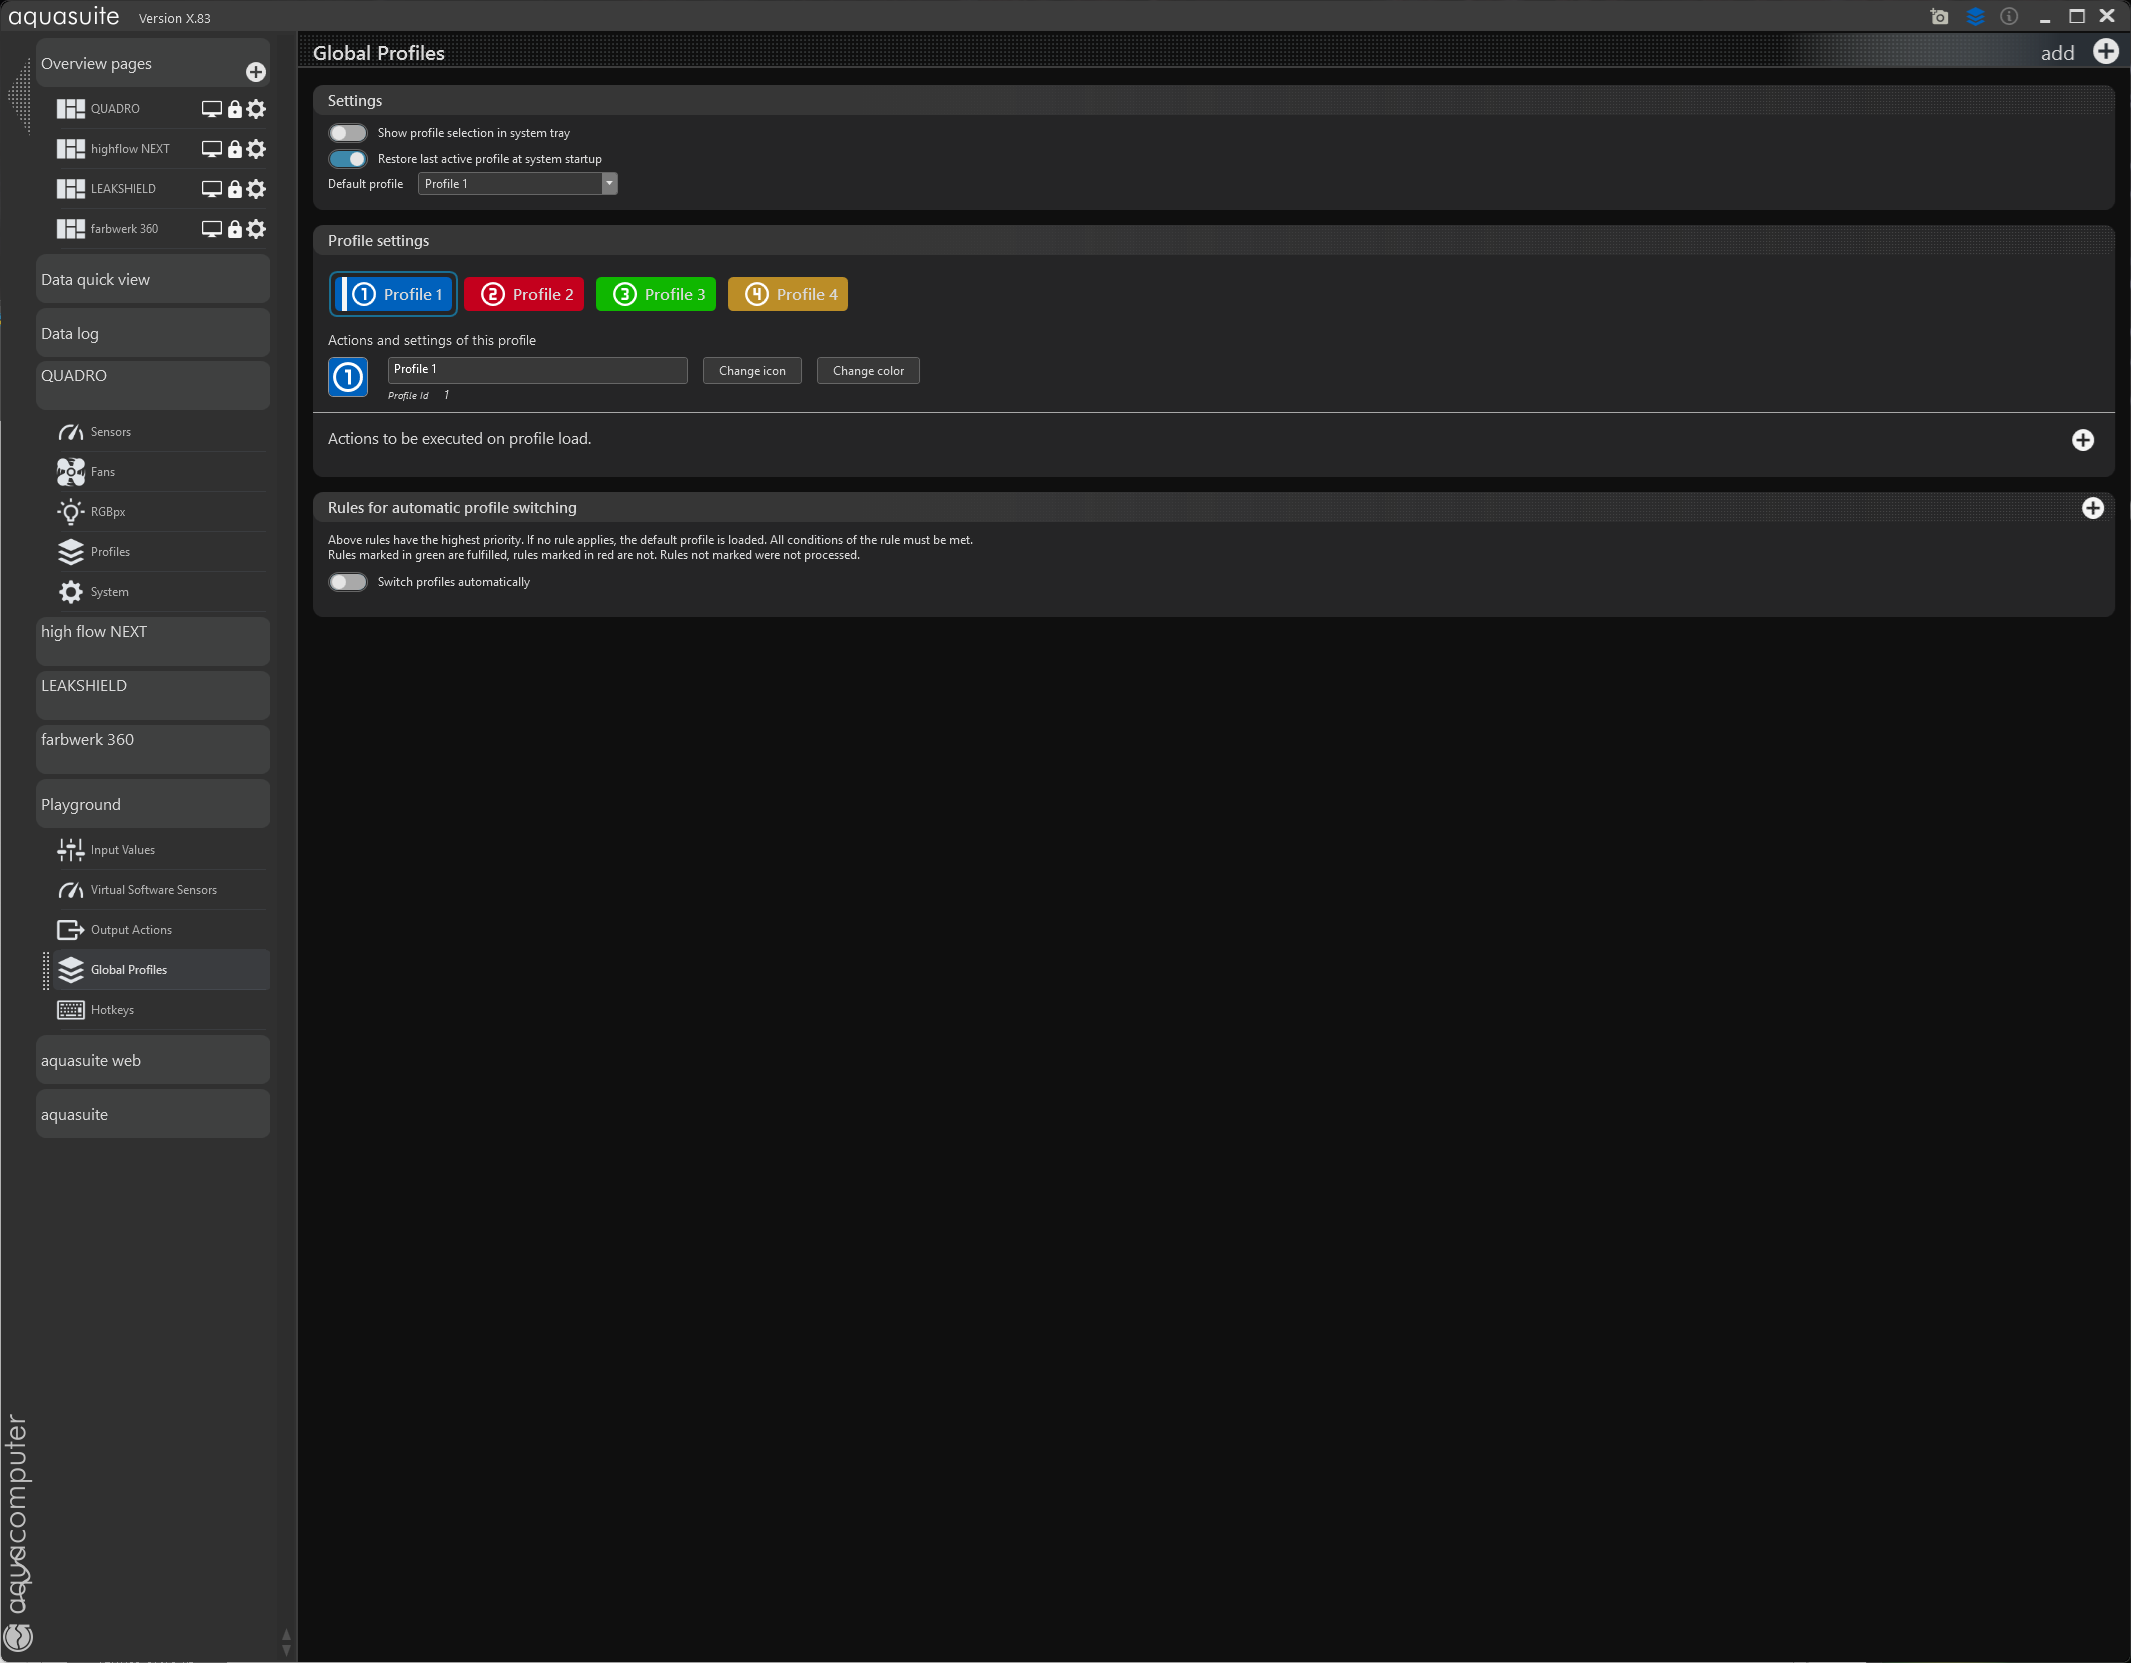Screen dimensions: 2131x1663
Task: Click the Profile 1 name text field
Action: tap(537, 370)
